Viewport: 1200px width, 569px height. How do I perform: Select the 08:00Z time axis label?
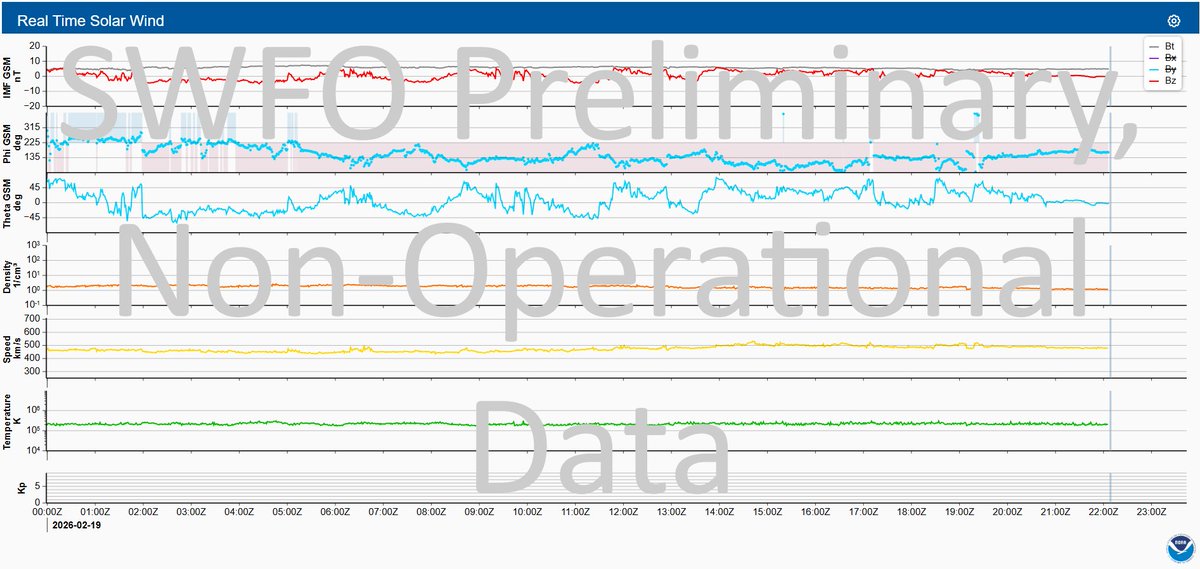click(431, 510)
